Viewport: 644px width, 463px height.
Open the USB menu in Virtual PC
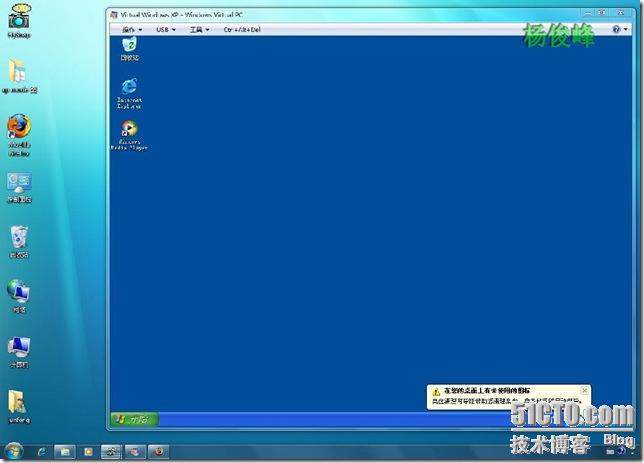coord(166,30)
